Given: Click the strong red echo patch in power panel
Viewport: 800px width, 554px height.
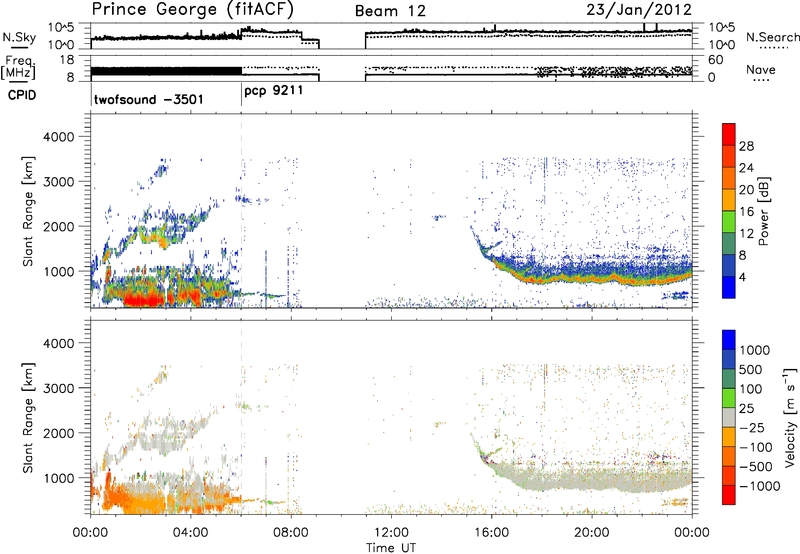Looking at the screenshot, I should point(143,300).
